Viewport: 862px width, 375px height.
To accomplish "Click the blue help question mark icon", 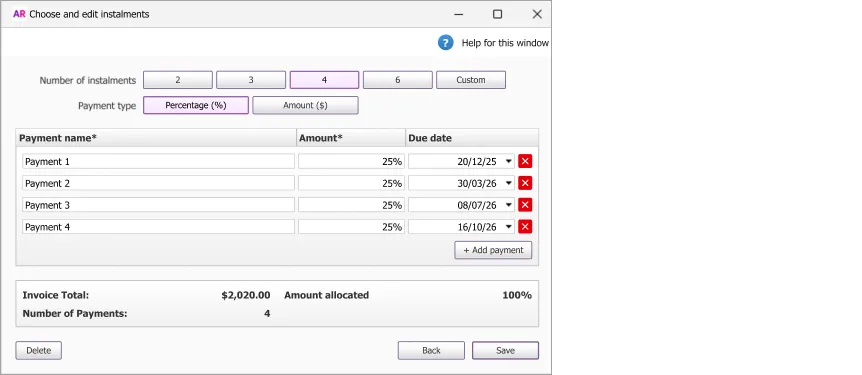I will point(445,43).
